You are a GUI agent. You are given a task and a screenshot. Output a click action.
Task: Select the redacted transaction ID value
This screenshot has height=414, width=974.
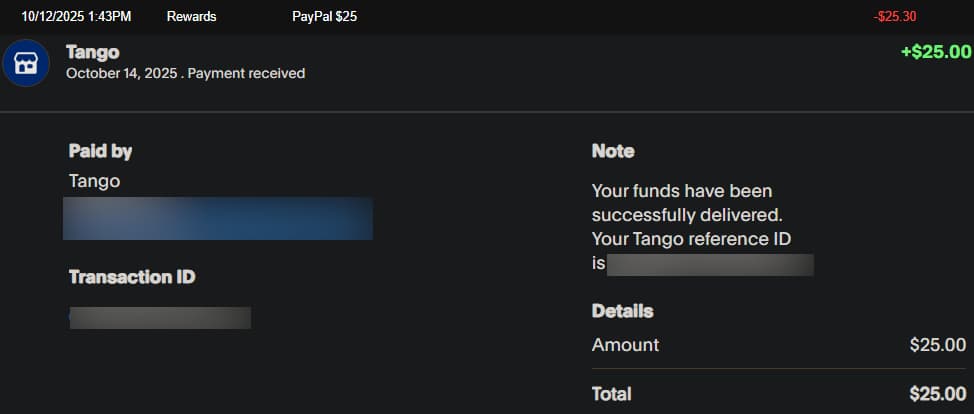coord(160,318)
